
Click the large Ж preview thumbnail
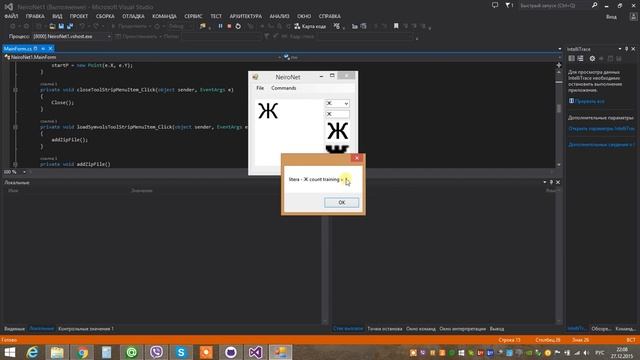point(338,131)
